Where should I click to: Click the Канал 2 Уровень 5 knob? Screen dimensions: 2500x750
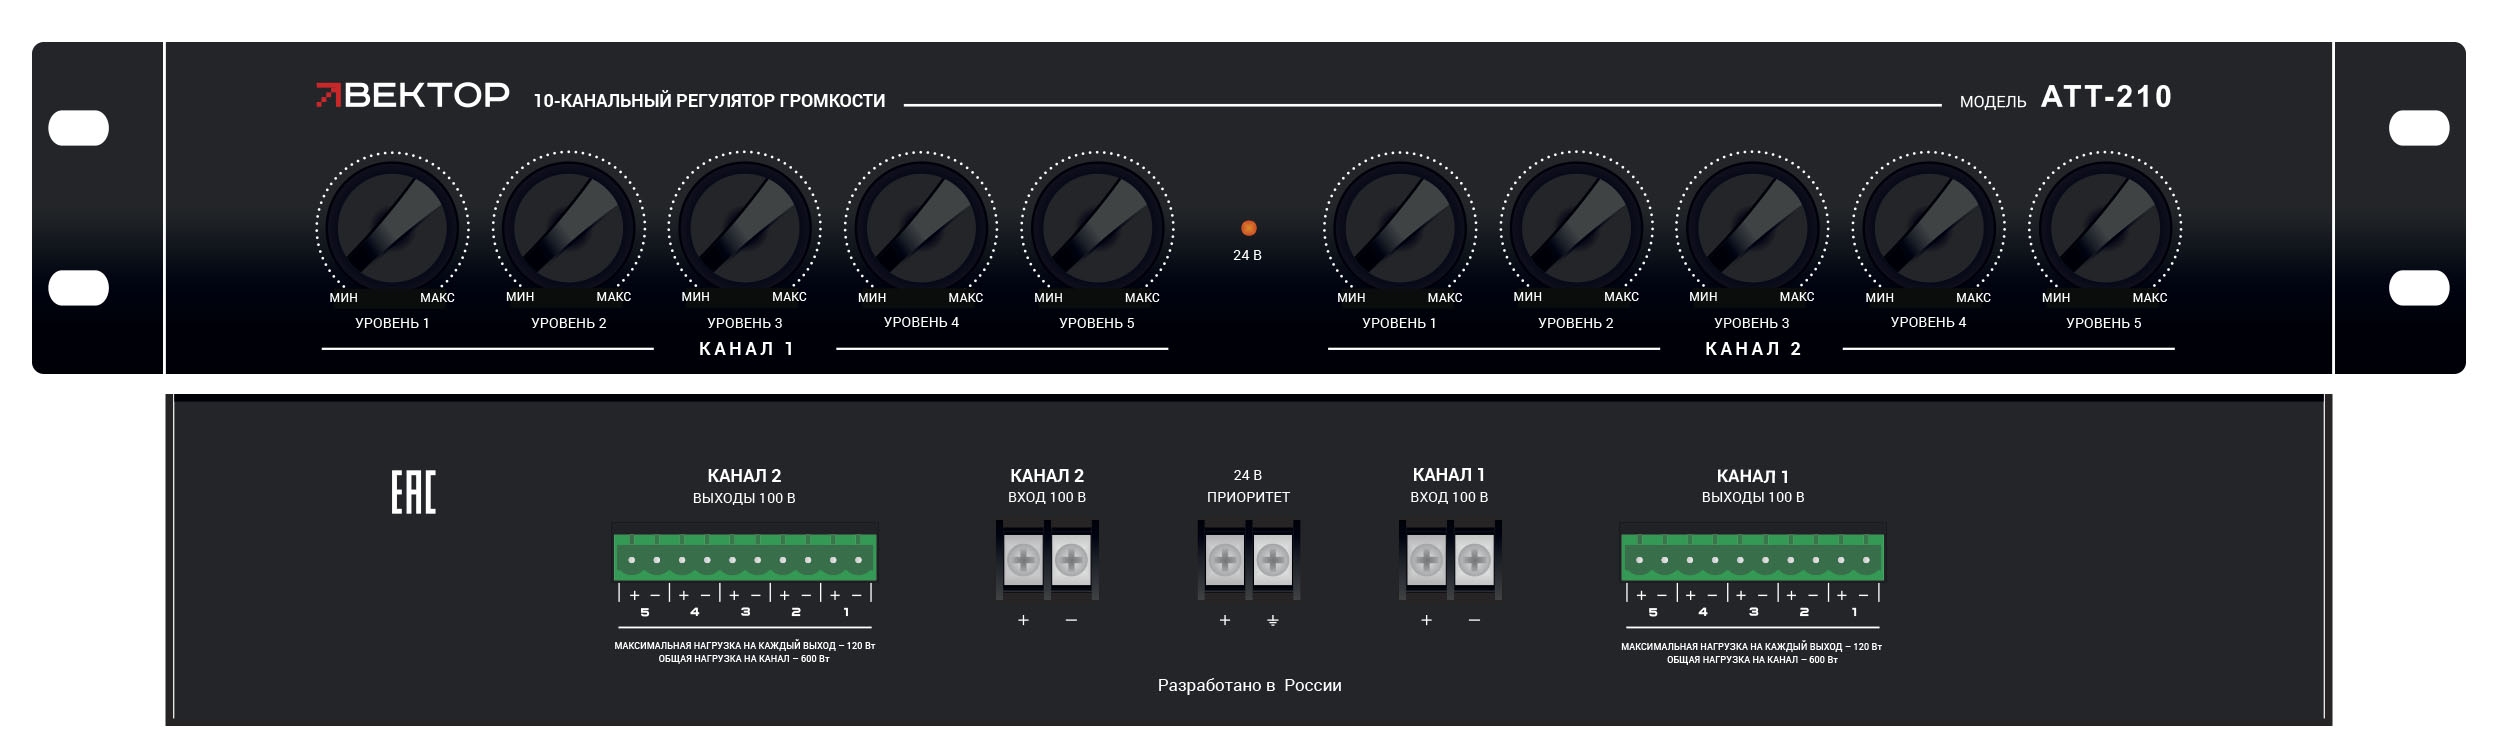pyautogui.click(x=2105, y=228)
